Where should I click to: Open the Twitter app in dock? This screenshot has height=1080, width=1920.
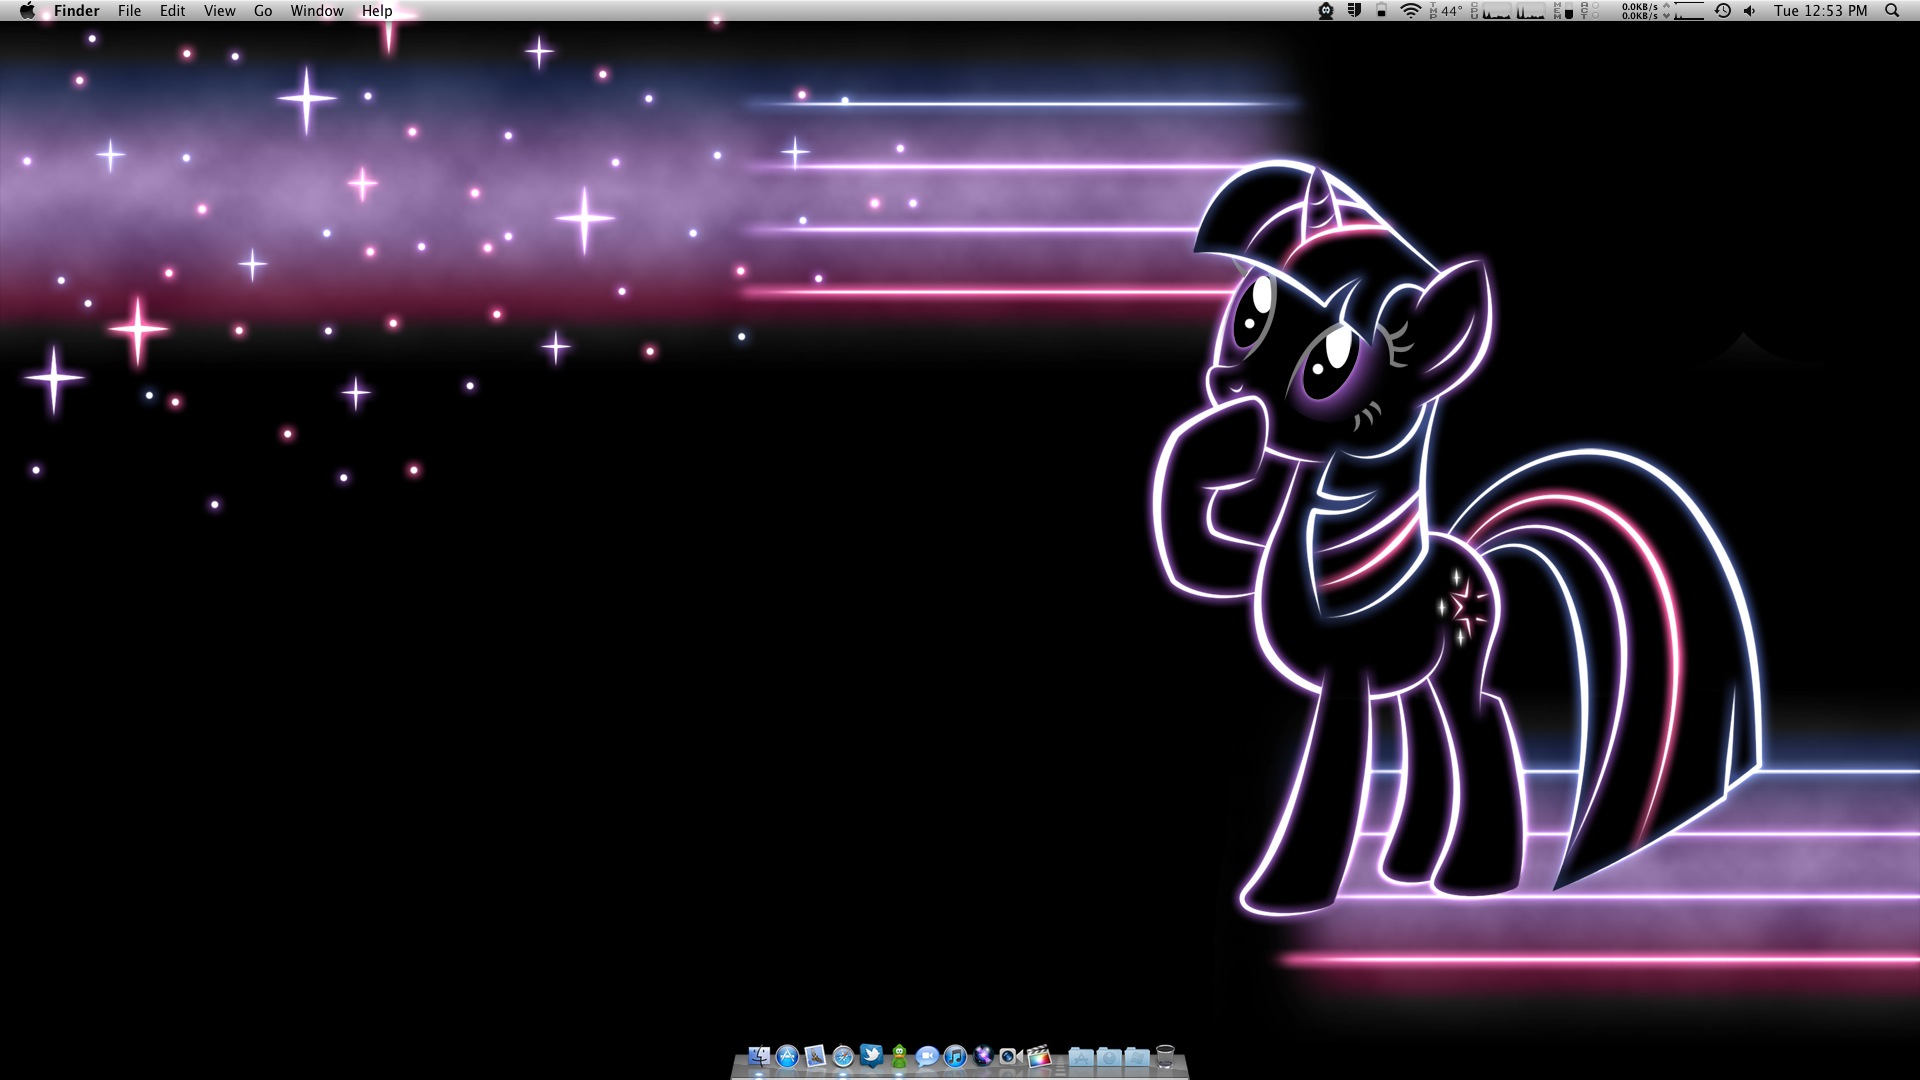pos(871,1056)
